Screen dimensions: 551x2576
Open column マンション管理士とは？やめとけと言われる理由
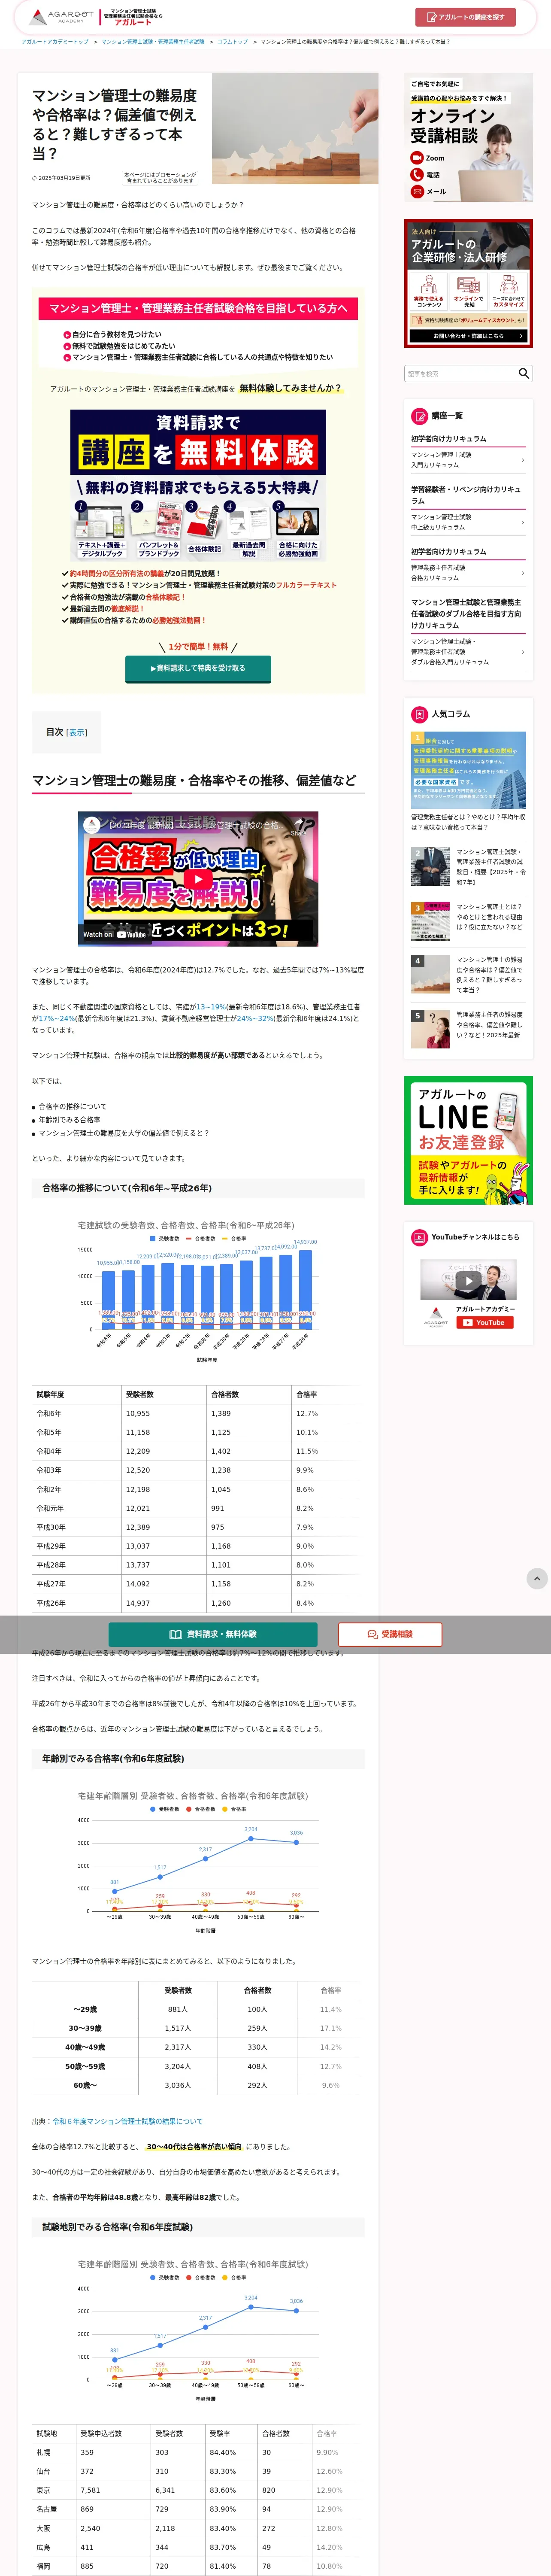click(468, 921)
